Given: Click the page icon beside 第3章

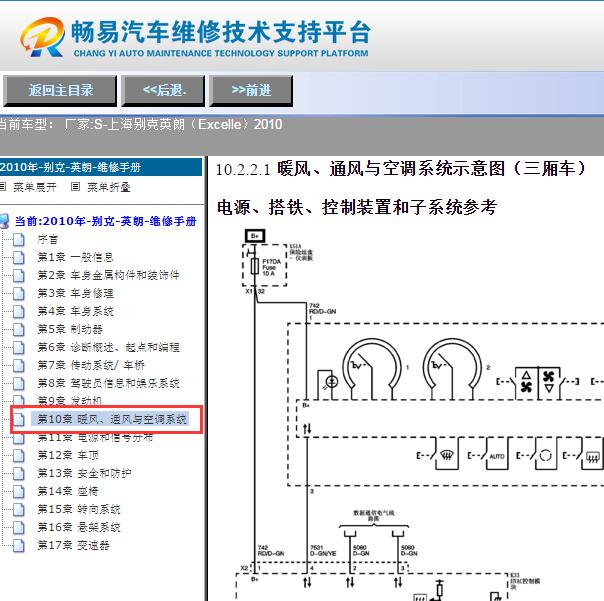Looking at the screenshot, I should pos(18,293).
